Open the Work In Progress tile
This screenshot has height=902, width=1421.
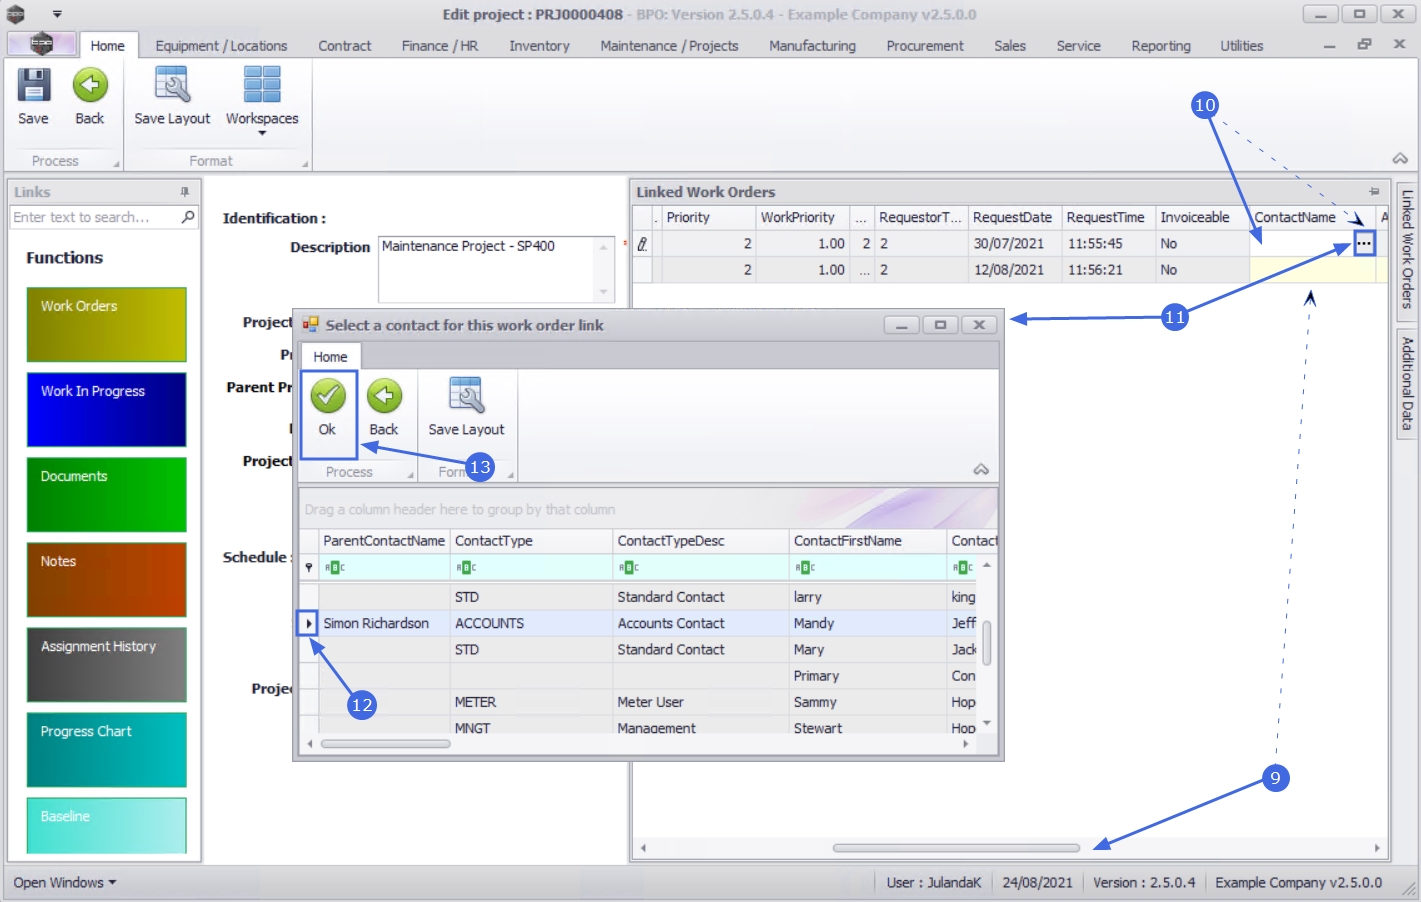coord(106,409)
